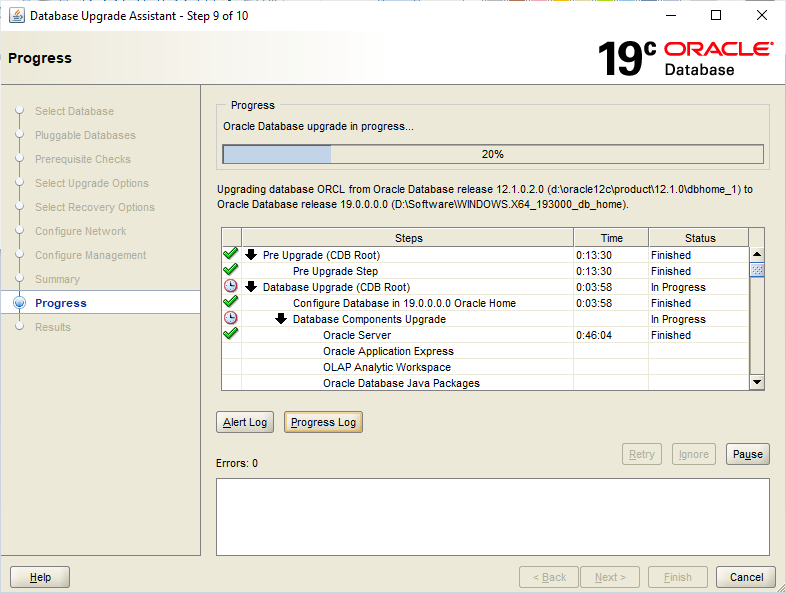Click green checkmark beside Oracle Server
Screen dimensions: 786x593
(231, 334)
